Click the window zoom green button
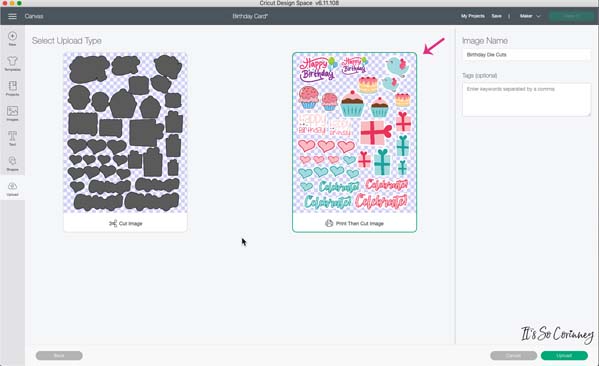The height and width of the screenshot is (366, 599). coord(19,3)
